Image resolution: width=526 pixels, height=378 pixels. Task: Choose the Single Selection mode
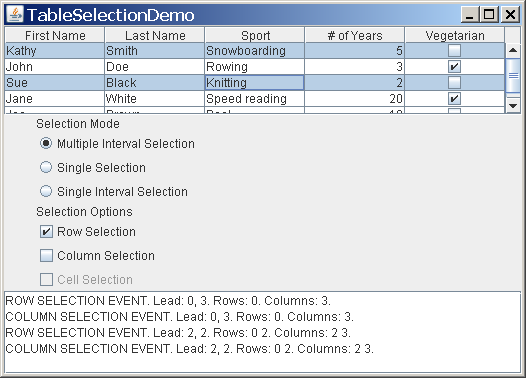point(46,167)
